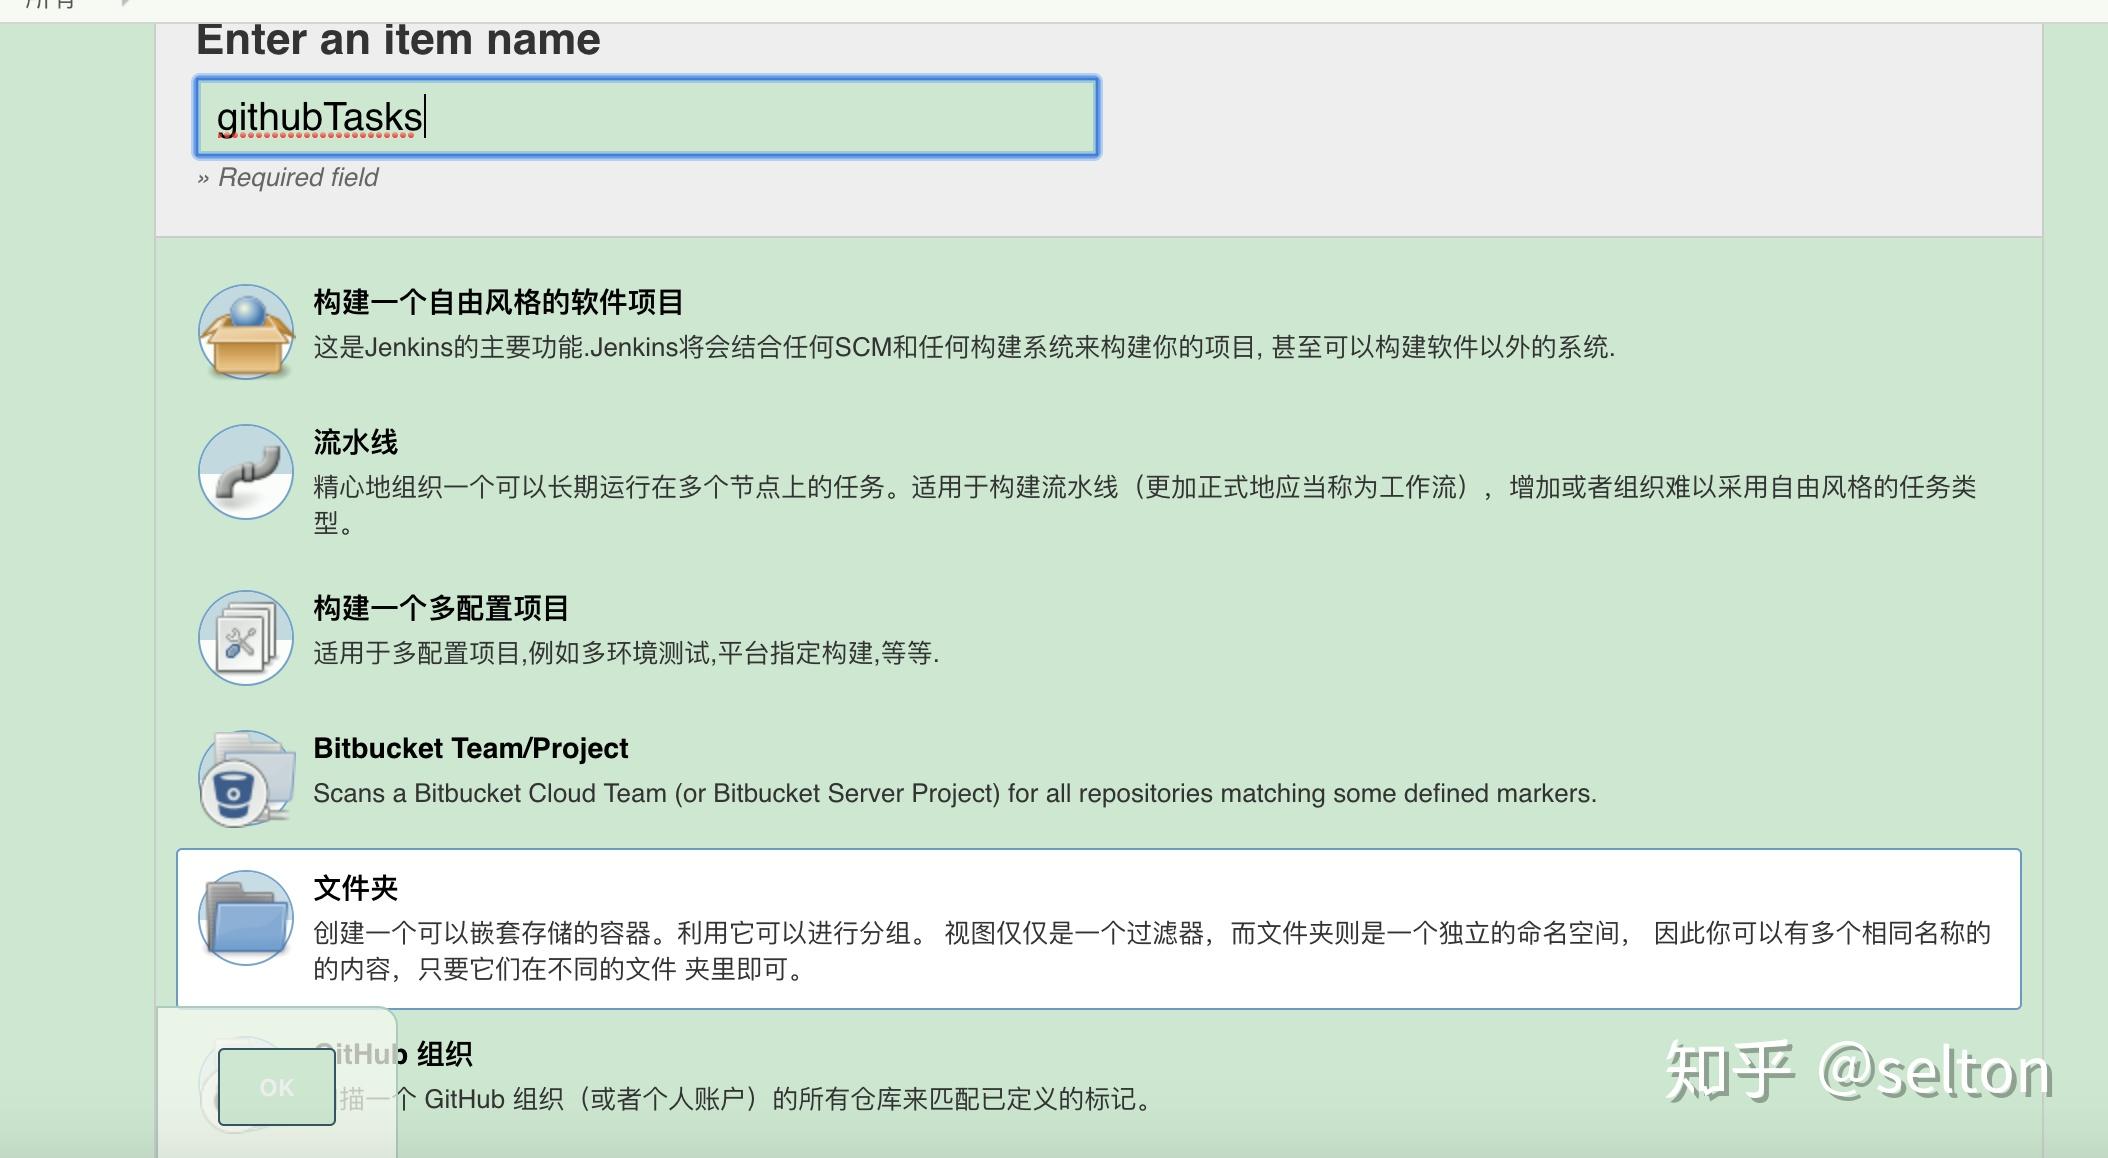Click the multi-configuration description text

[625, 654]
